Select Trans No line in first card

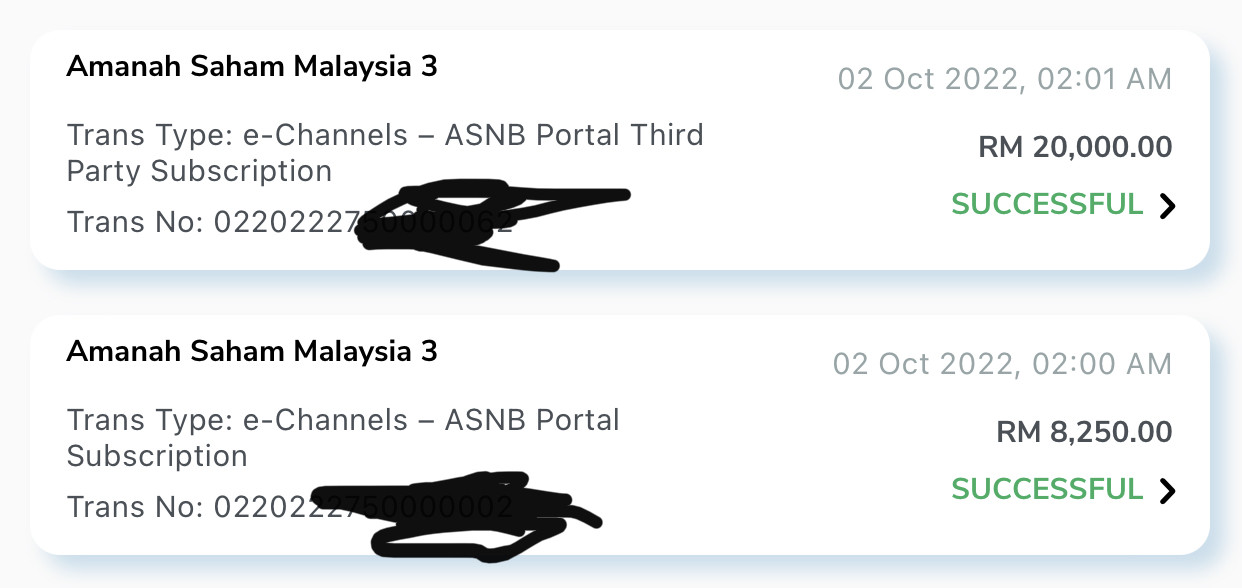click(x=290, y=222)
